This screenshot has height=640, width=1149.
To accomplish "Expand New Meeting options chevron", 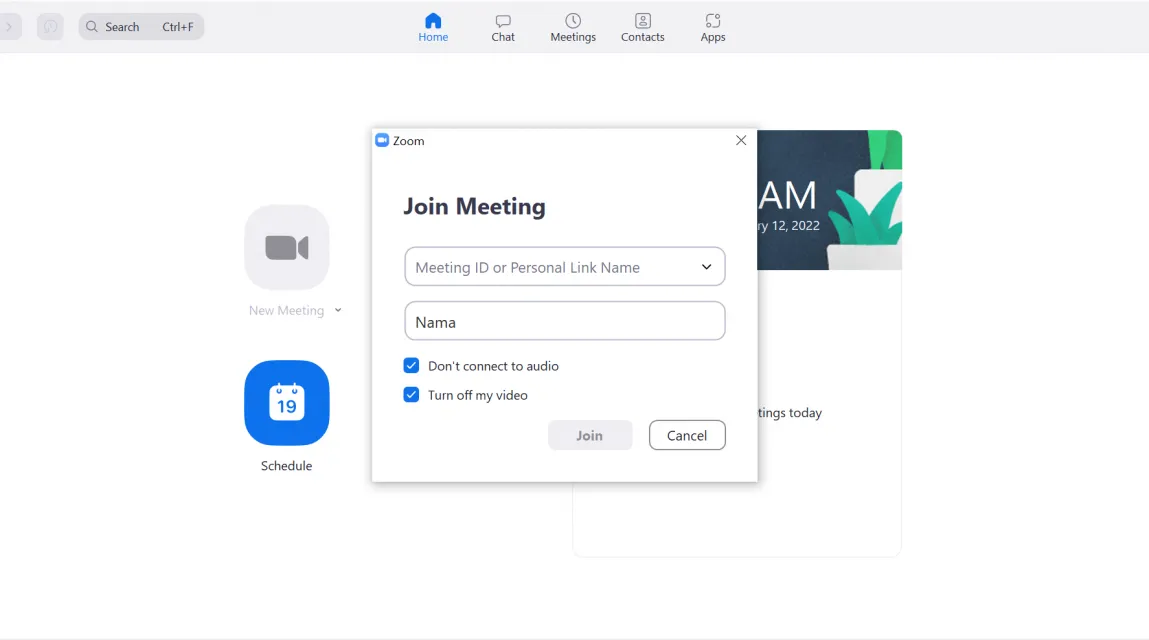I will [338, 310].
